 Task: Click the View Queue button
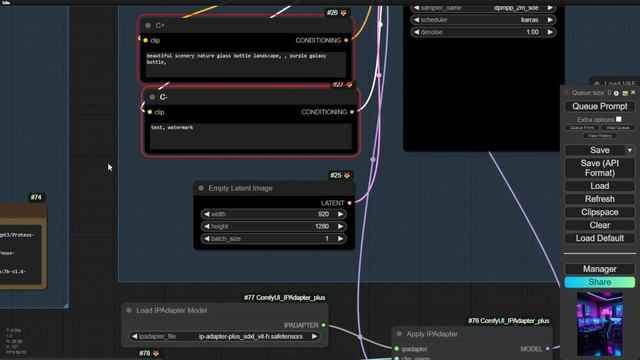618,128
